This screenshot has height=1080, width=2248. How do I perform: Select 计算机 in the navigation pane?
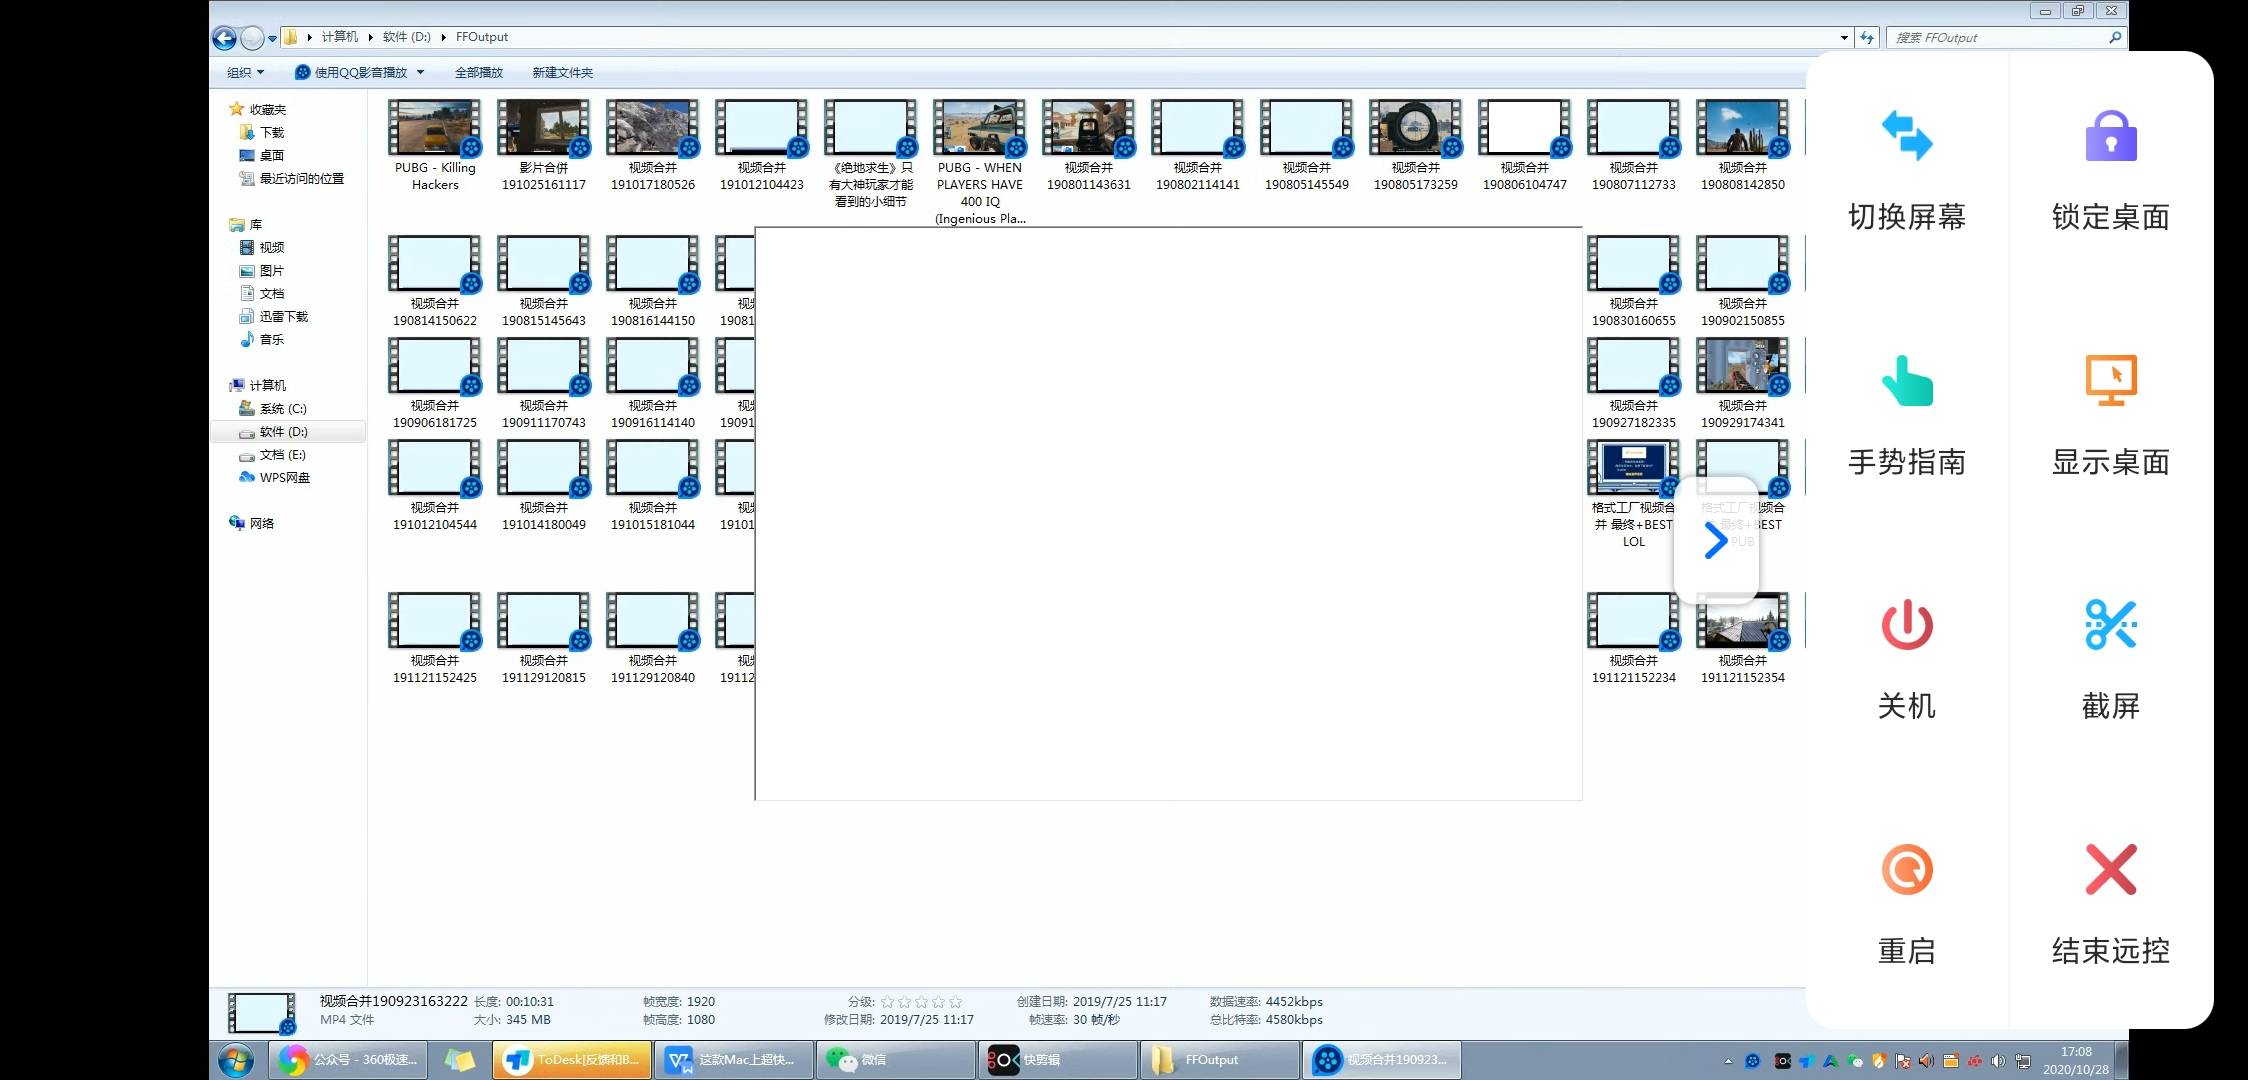coord(258,385)
